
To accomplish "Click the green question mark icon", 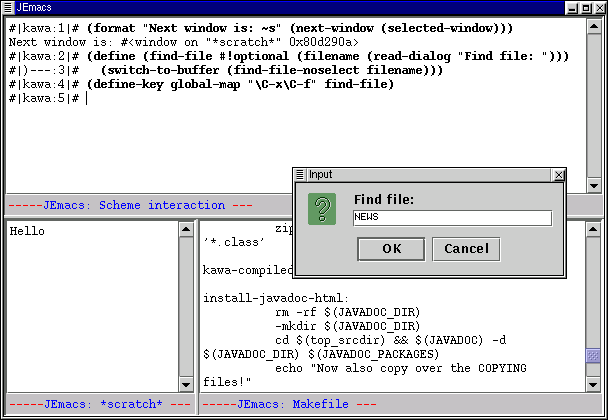I will (322, 210).
